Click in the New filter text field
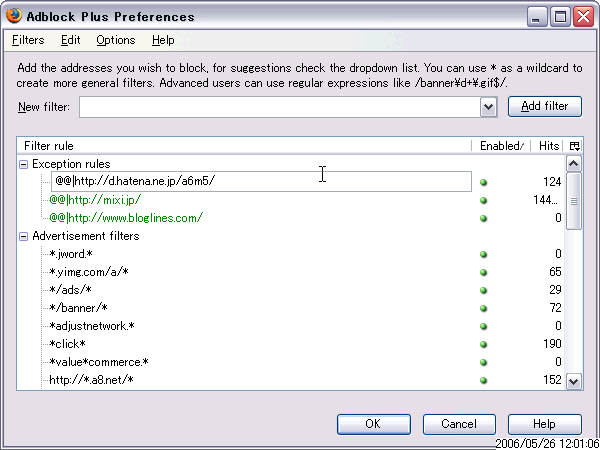The image size is (600, 450). tap(280, 107)
